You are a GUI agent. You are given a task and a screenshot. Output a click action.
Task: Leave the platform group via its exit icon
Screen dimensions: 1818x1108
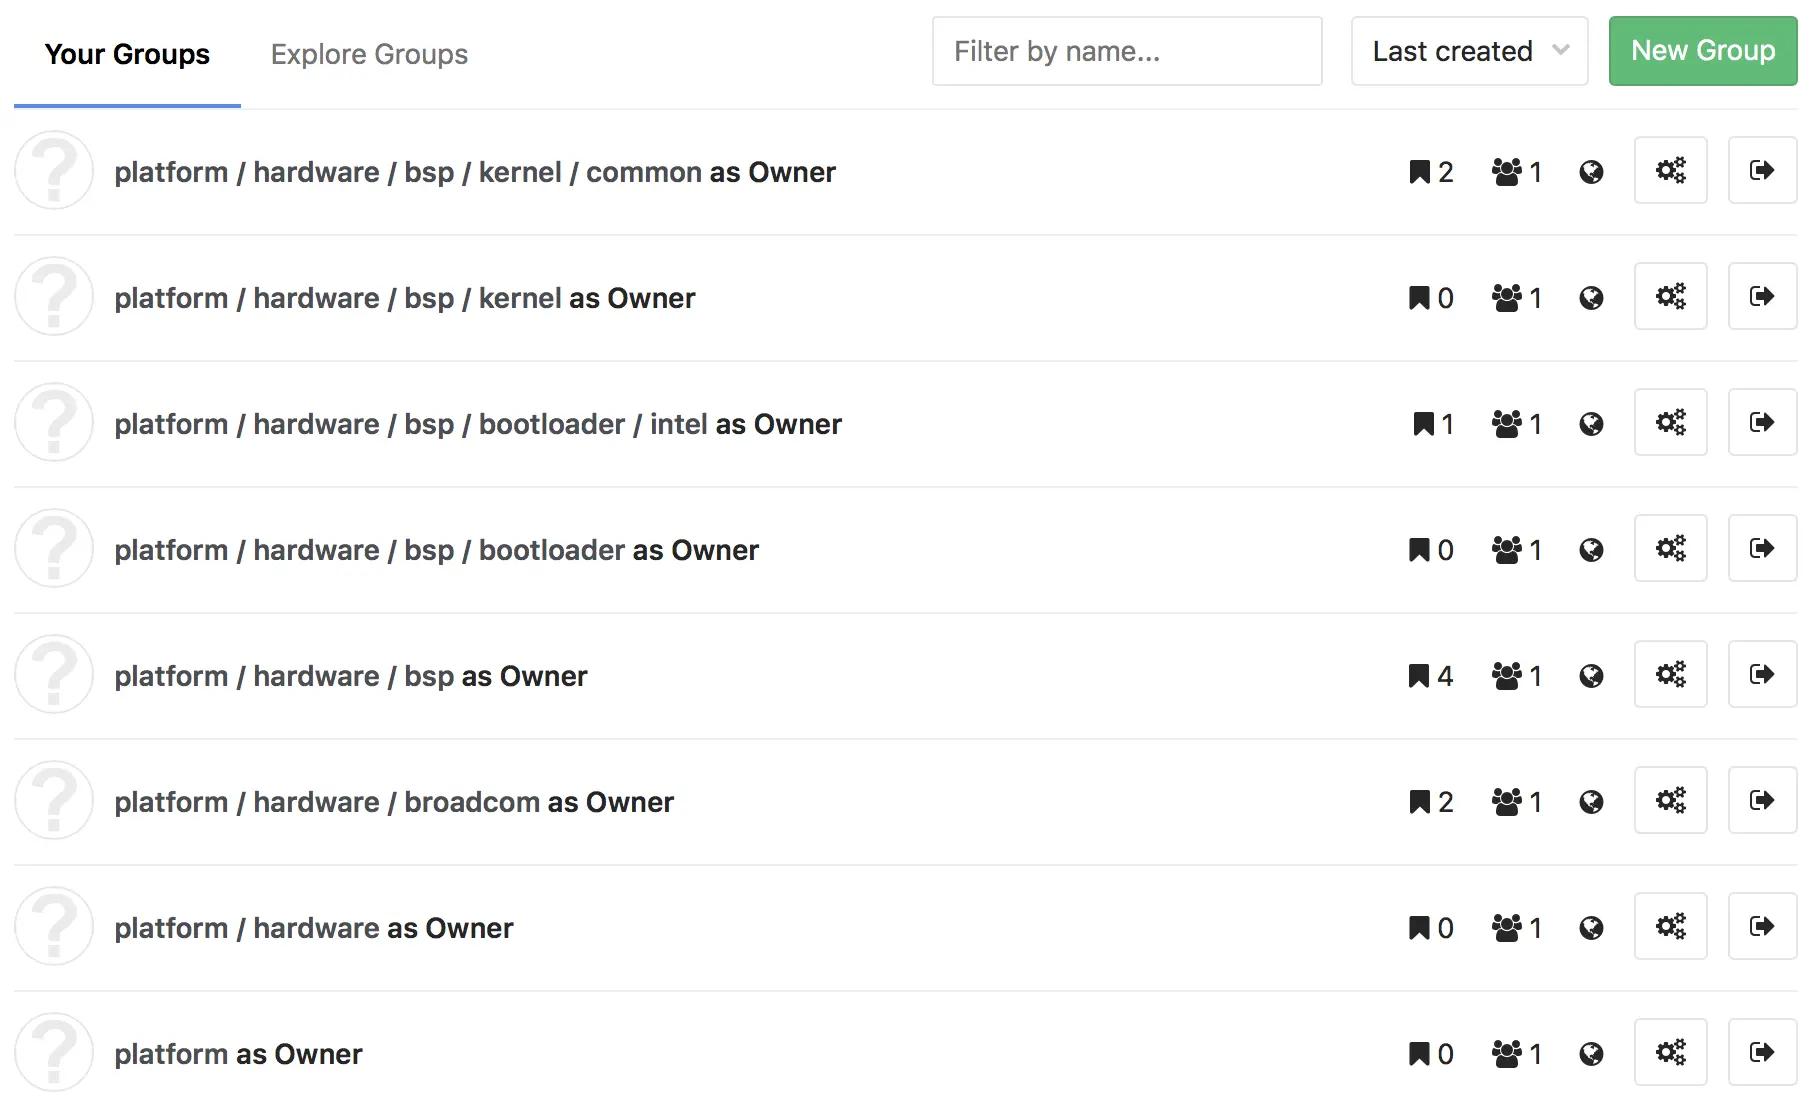[1762, 1052]
